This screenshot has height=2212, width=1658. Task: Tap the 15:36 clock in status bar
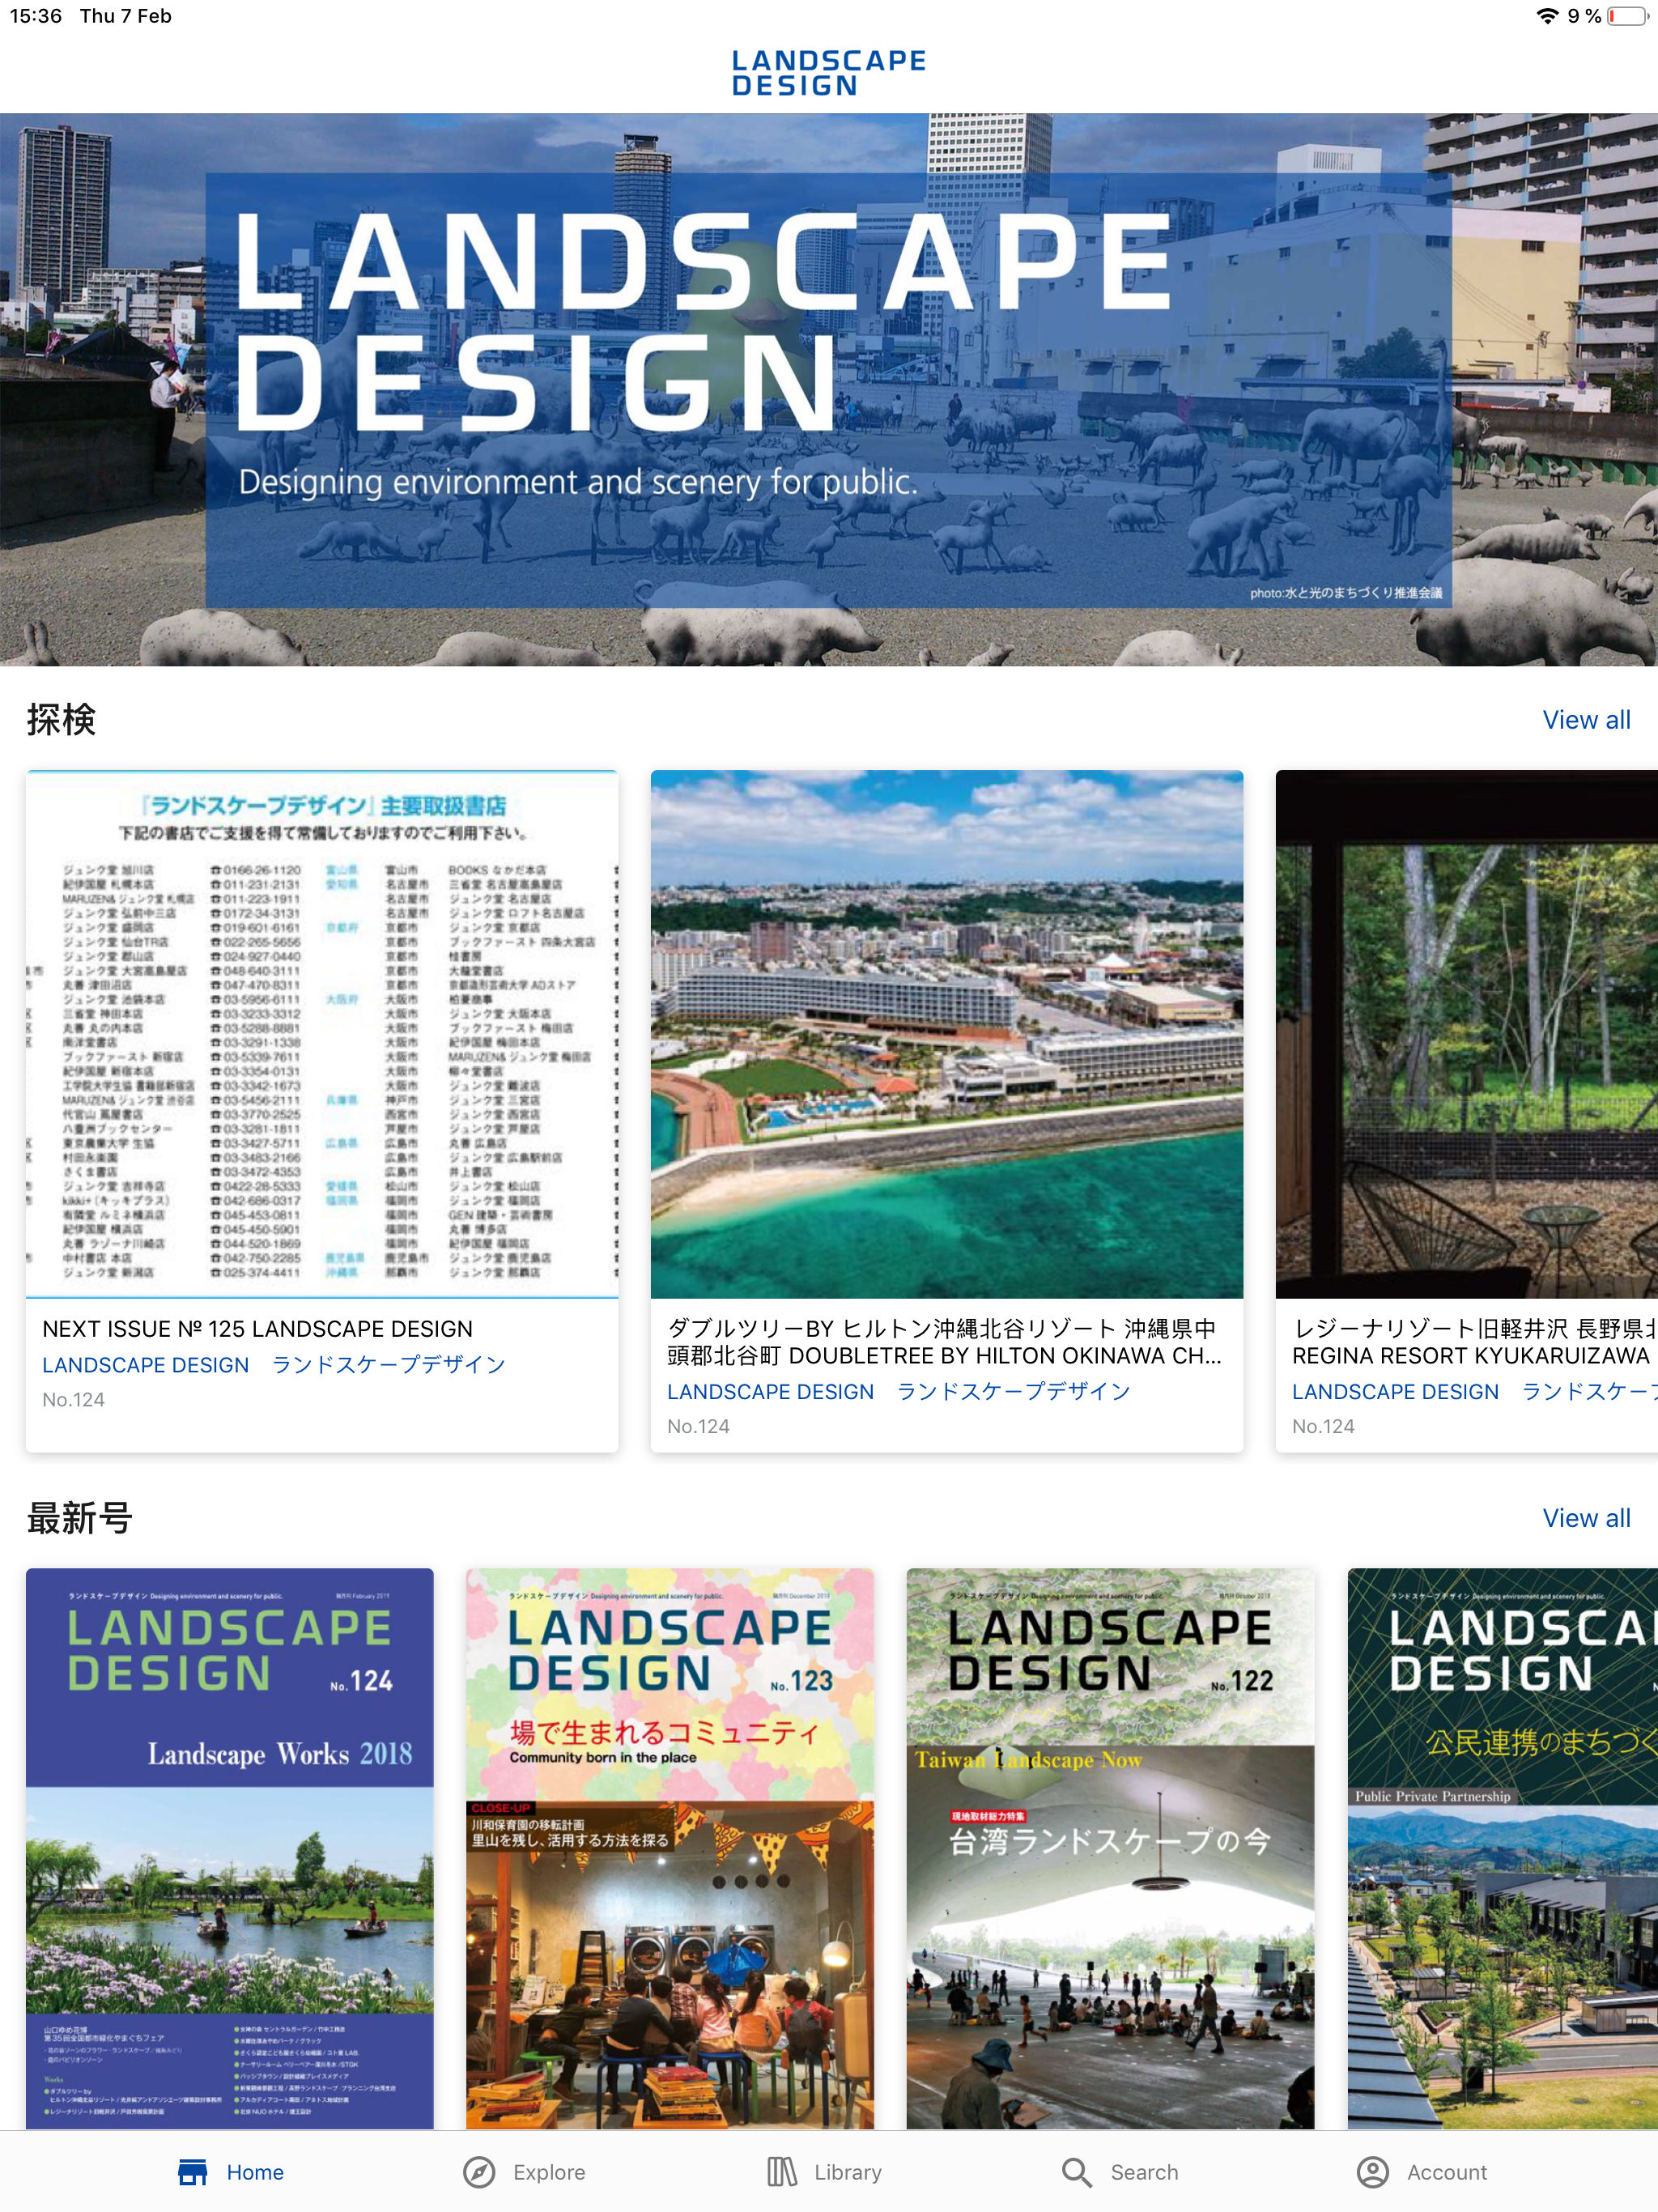click(36, 16)
